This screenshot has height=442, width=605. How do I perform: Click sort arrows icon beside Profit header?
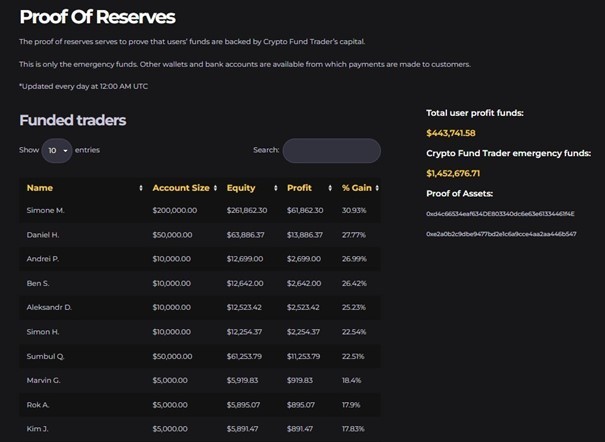pos(330,188)
